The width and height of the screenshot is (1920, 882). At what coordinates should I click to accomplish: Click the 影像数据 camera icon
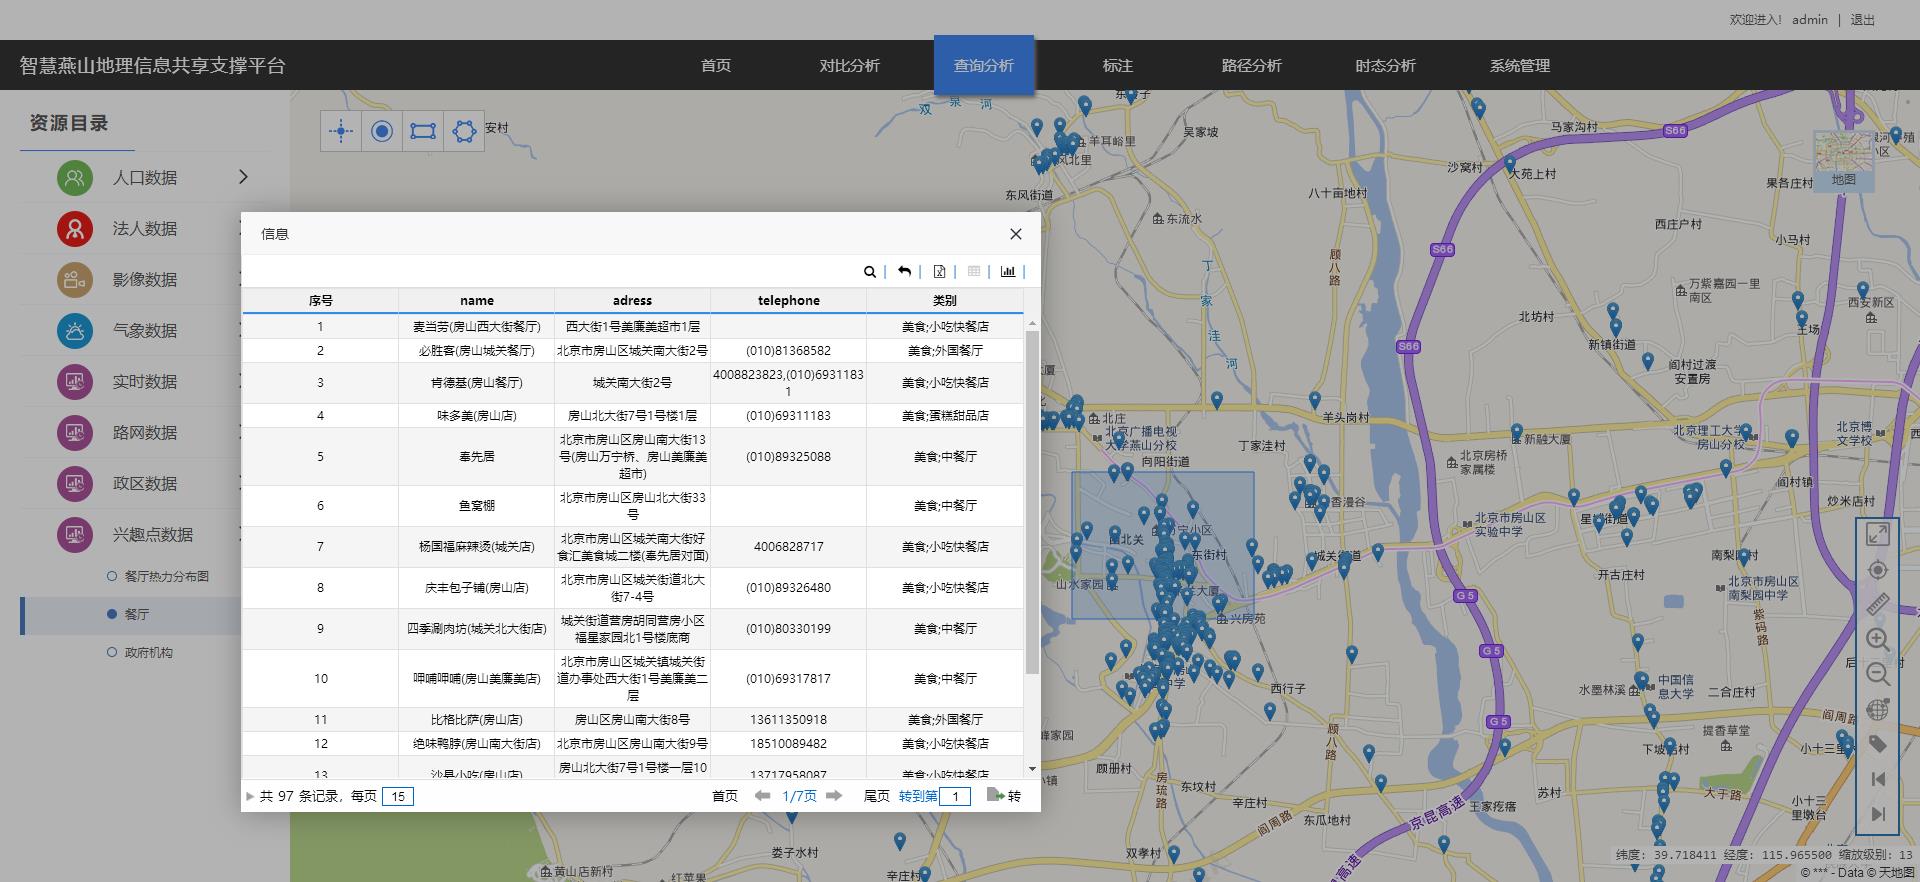75,280
